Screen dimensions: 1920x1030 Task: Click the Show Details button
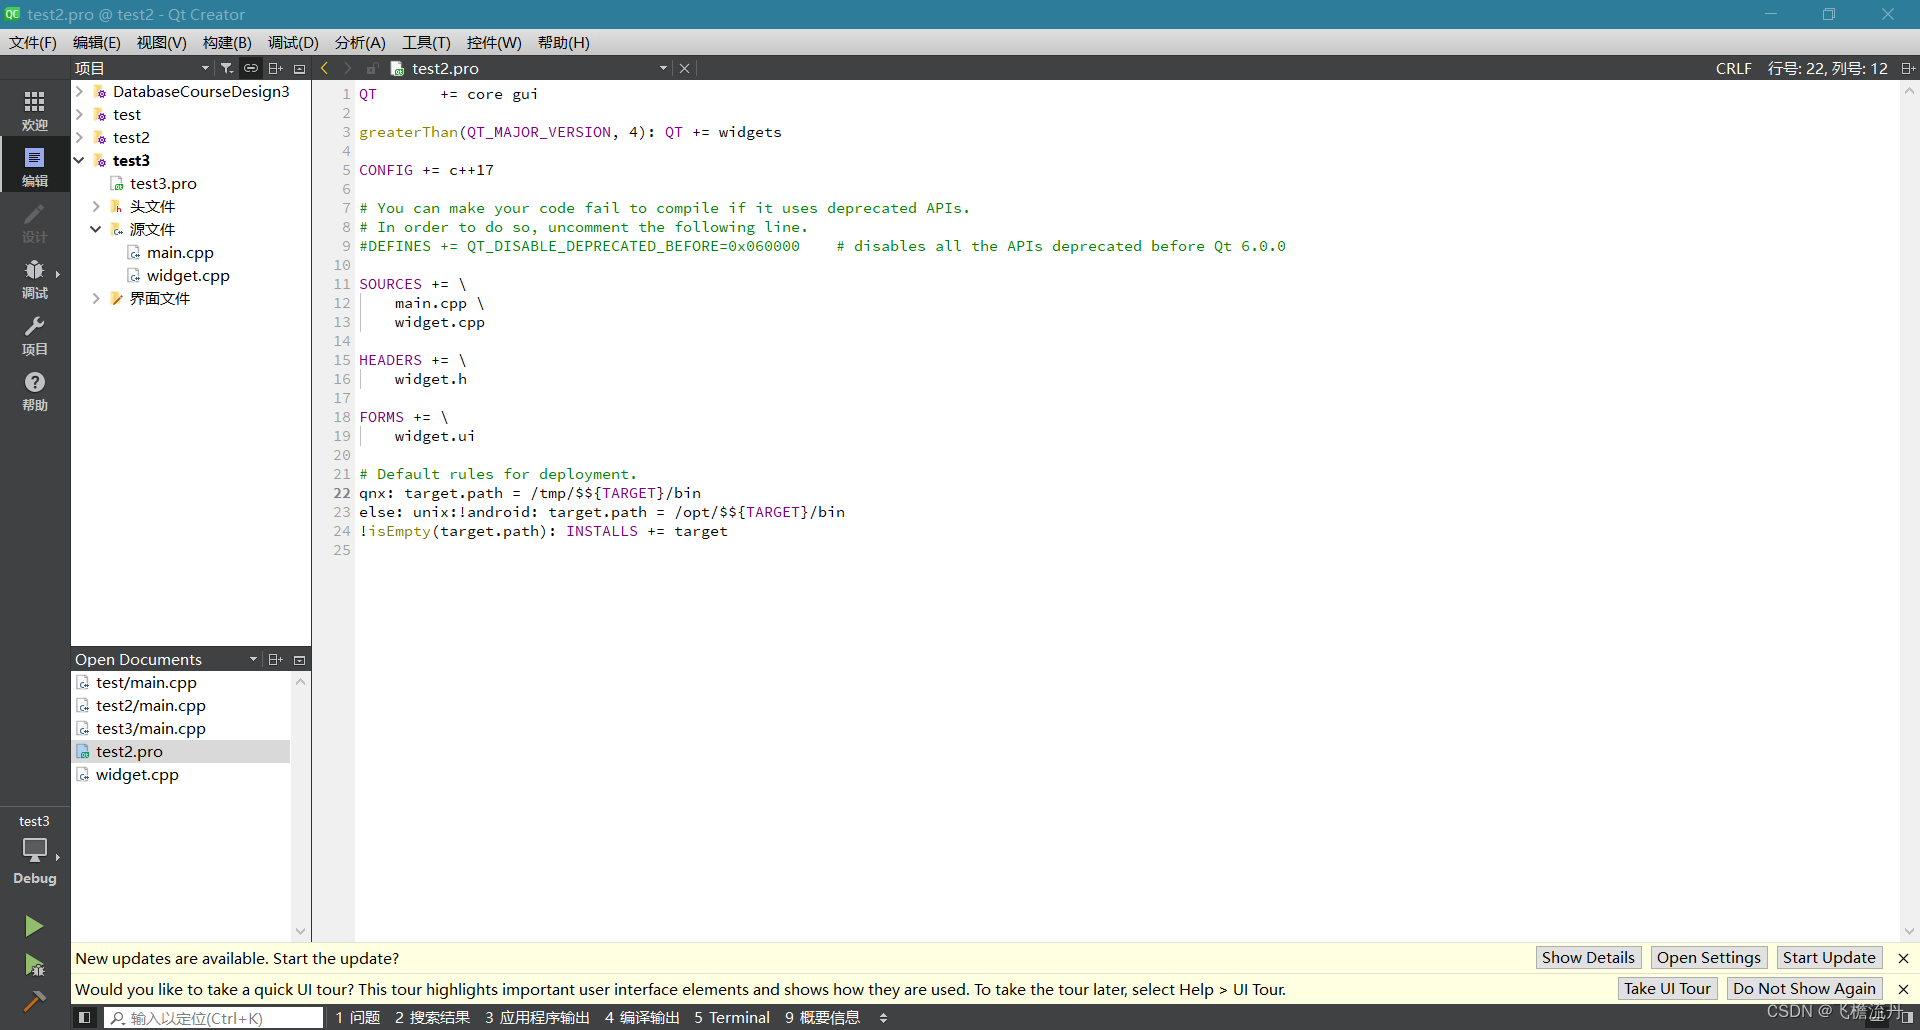pos(1588,958)
